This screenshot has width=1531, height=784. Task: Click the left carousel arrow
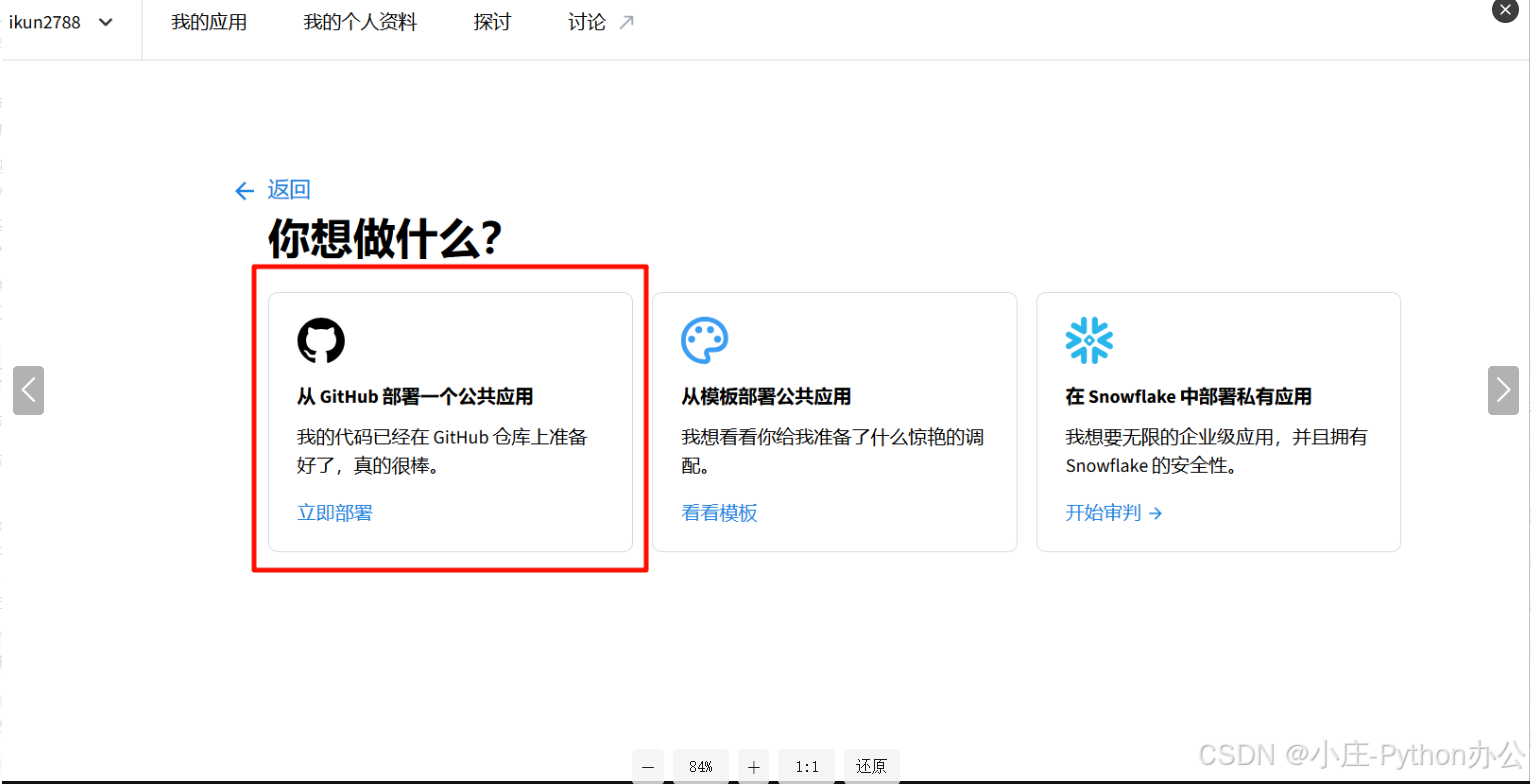(x=27, y=390)
